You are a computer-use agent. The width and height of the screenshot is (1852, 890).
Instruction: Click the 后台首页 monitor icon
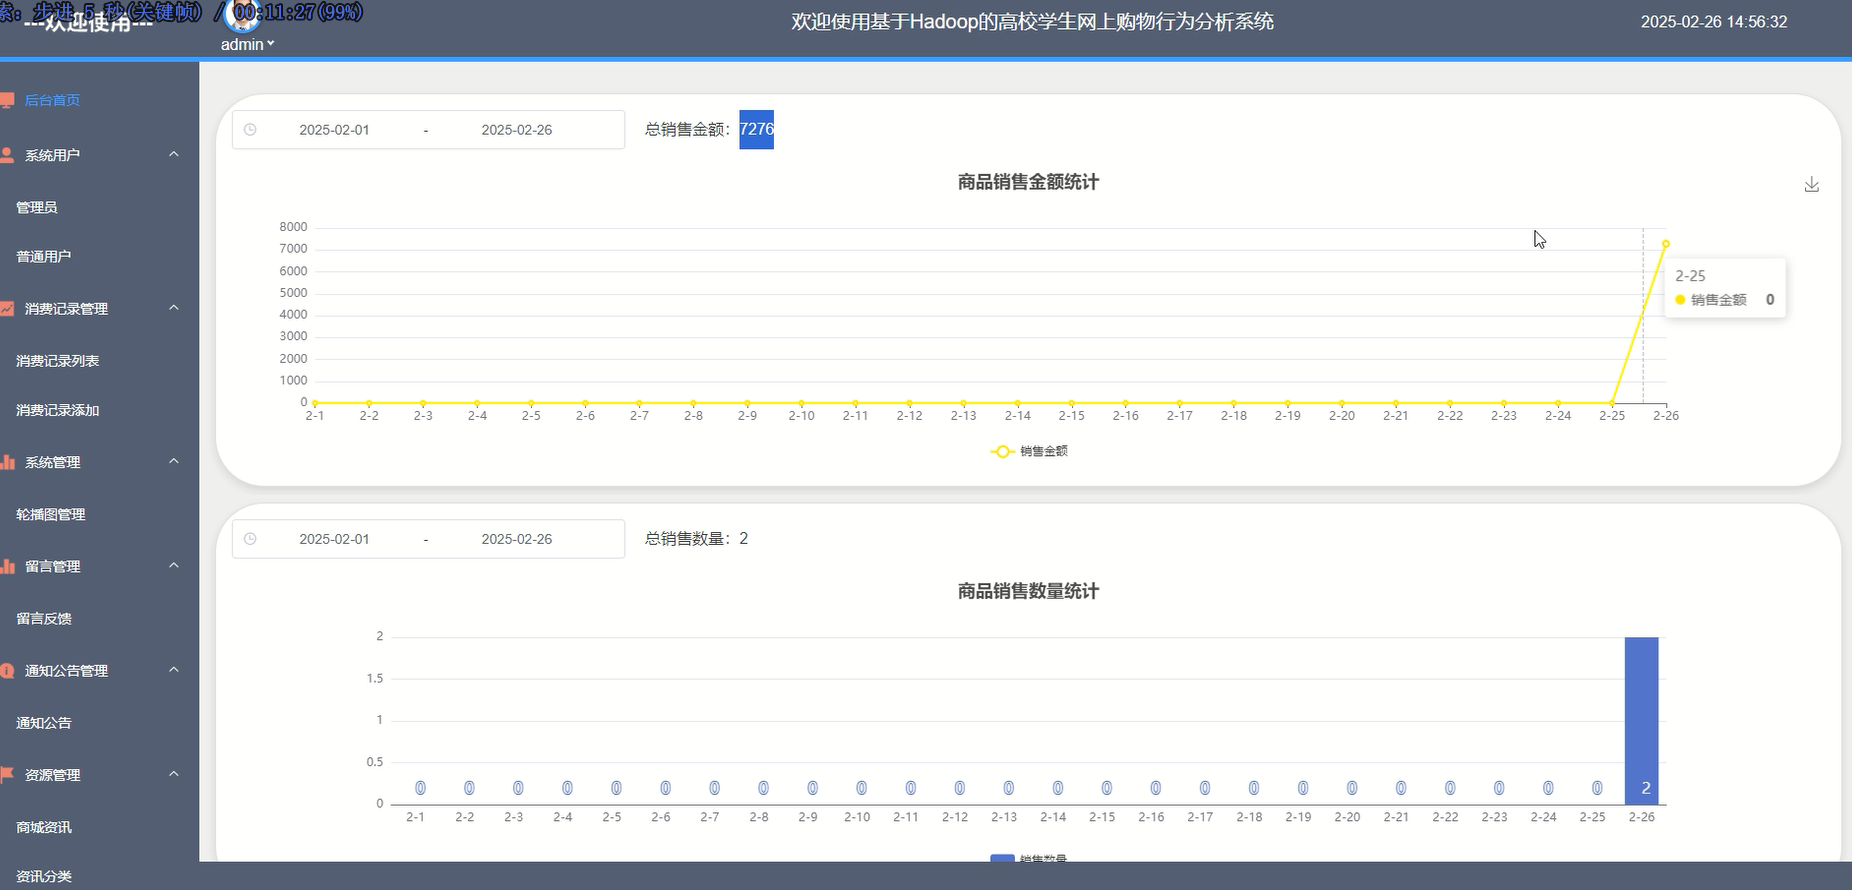[x=7, y=100]
